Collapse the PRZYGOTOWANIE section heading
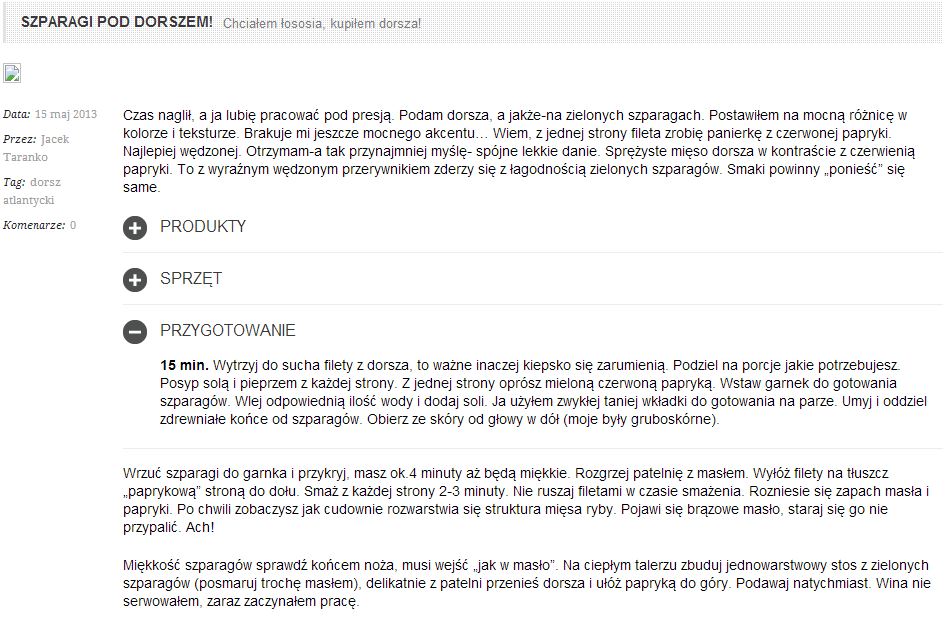 coord(228,330)
